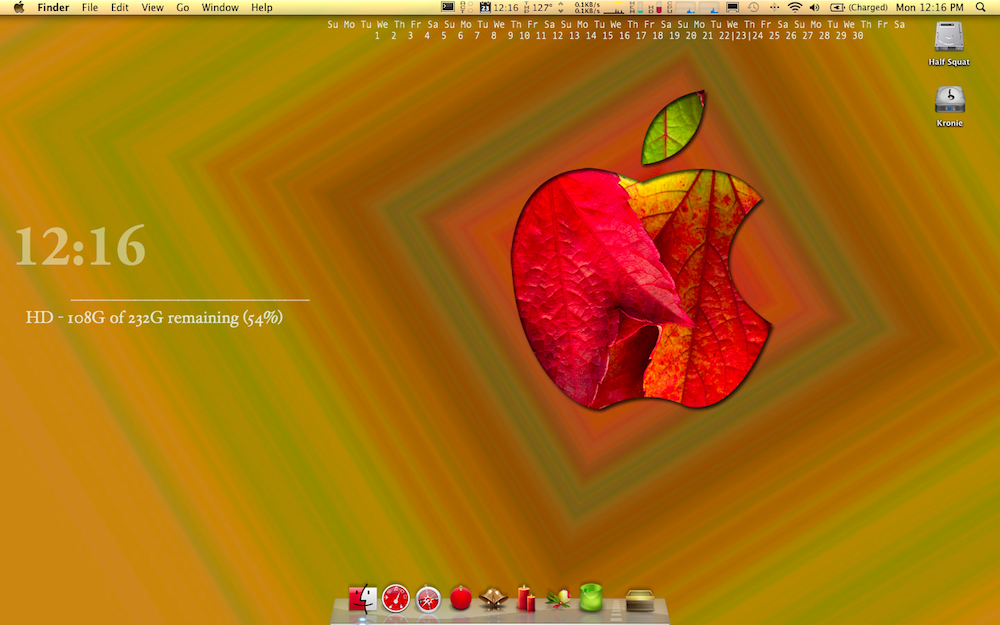Open the volume control icon
Screen dimensions: 1000x625
point(814,7)
